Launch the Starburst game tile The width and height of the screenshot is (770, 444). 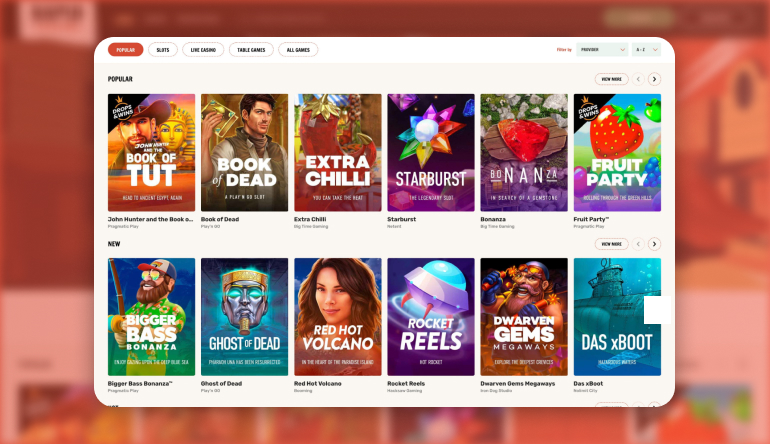point(431,152)
